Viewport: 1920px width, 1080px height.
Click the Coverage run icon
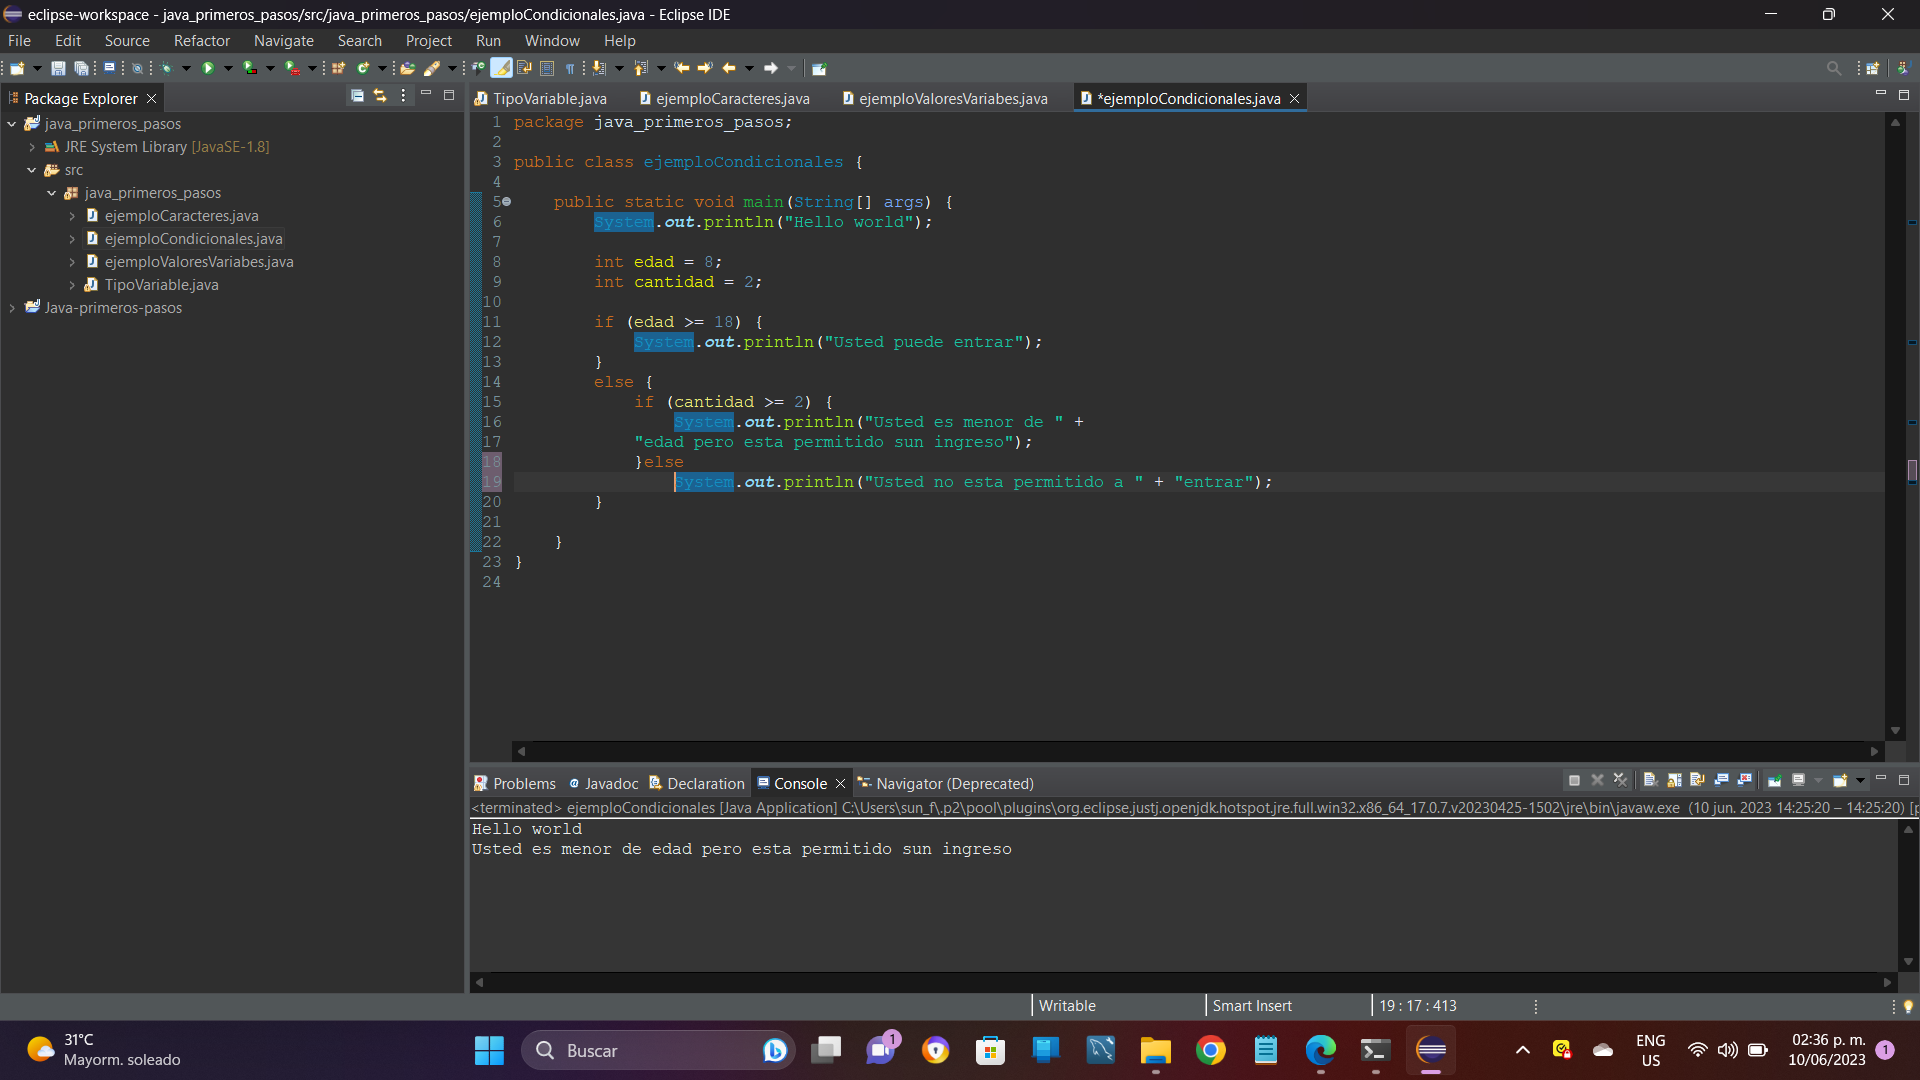(x=250, y=68)
